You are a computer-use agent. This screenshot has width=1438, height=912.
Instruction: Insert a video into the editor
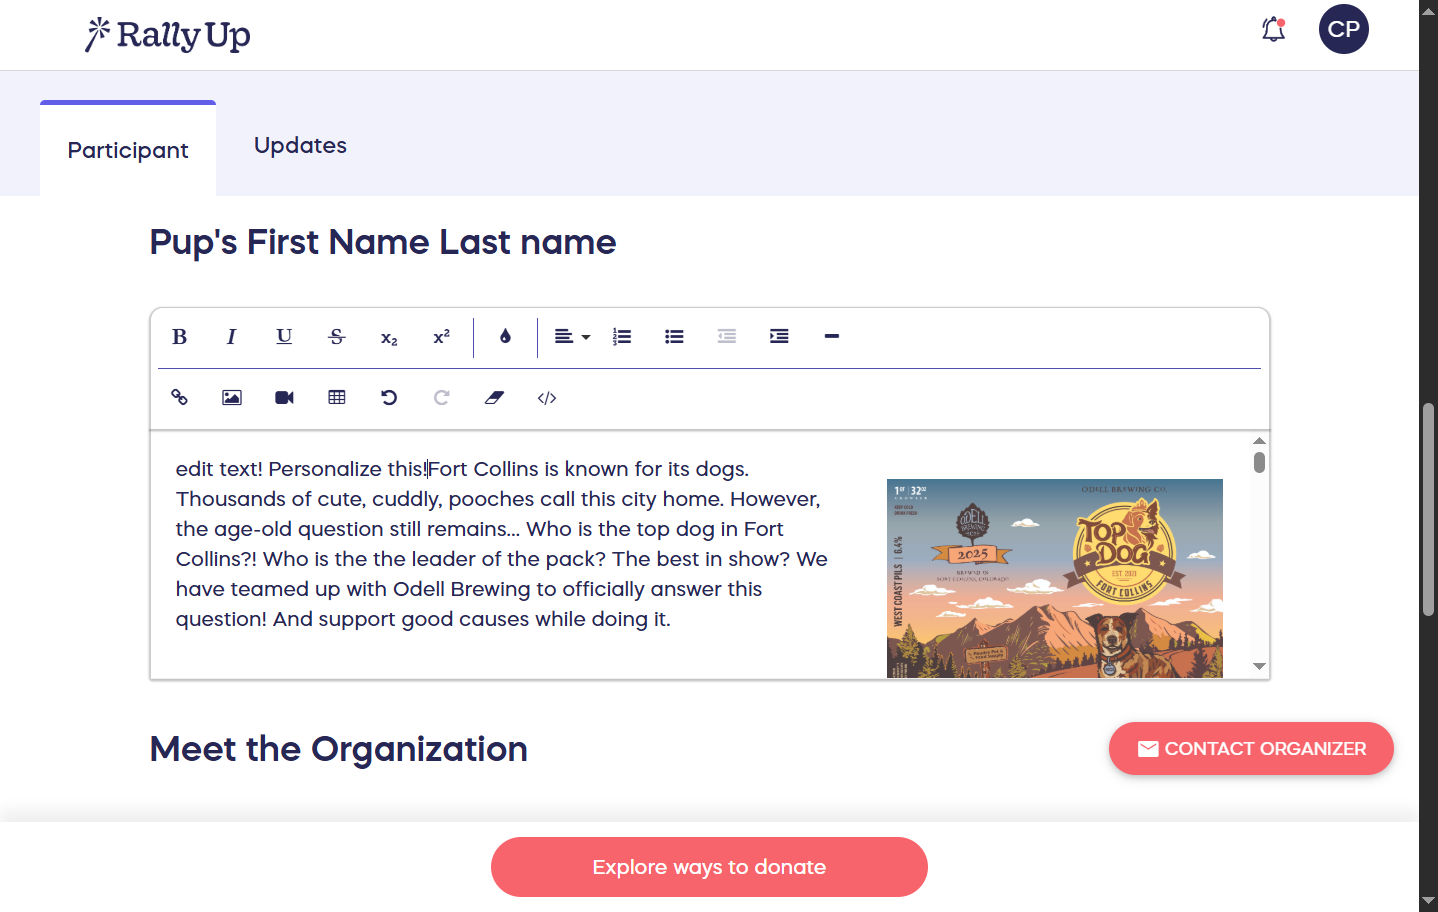click(284, 398)
